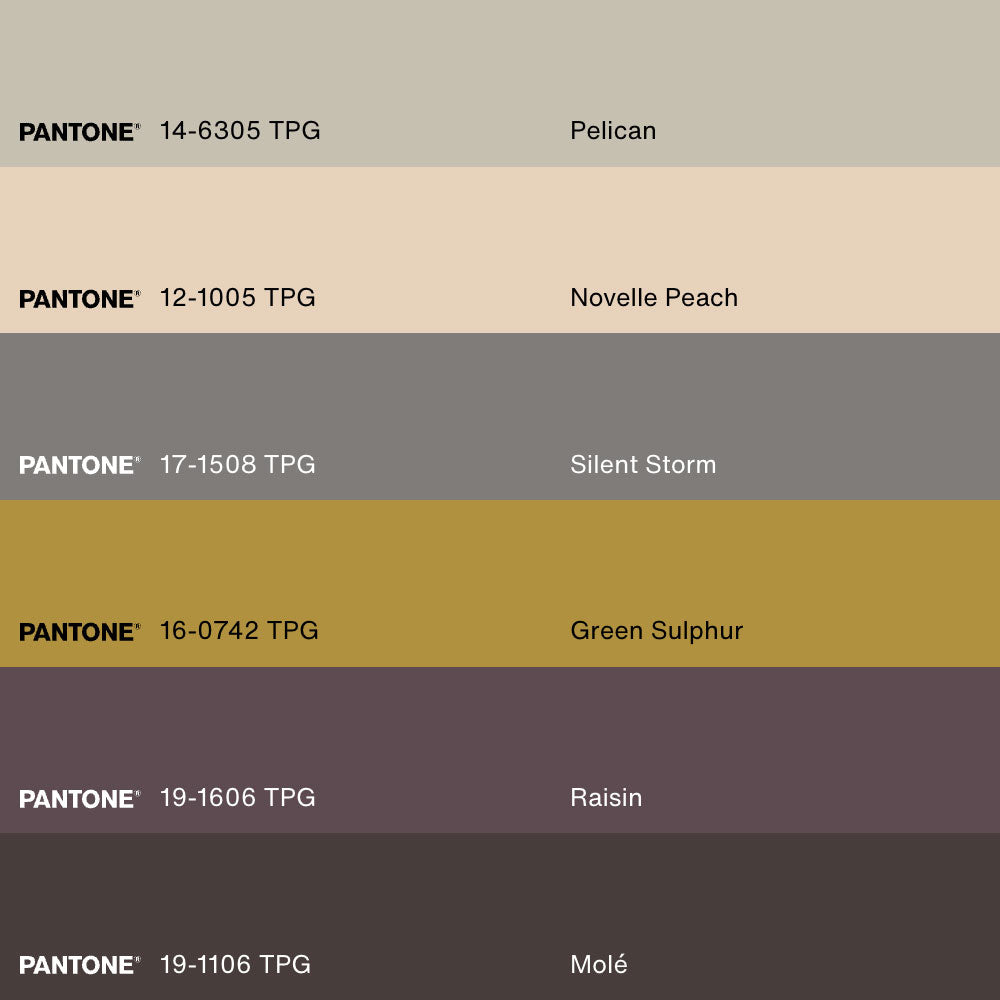Click the 16-0742 TPG code label
The image size is (1000, 1000).
[x=239, y=631]
